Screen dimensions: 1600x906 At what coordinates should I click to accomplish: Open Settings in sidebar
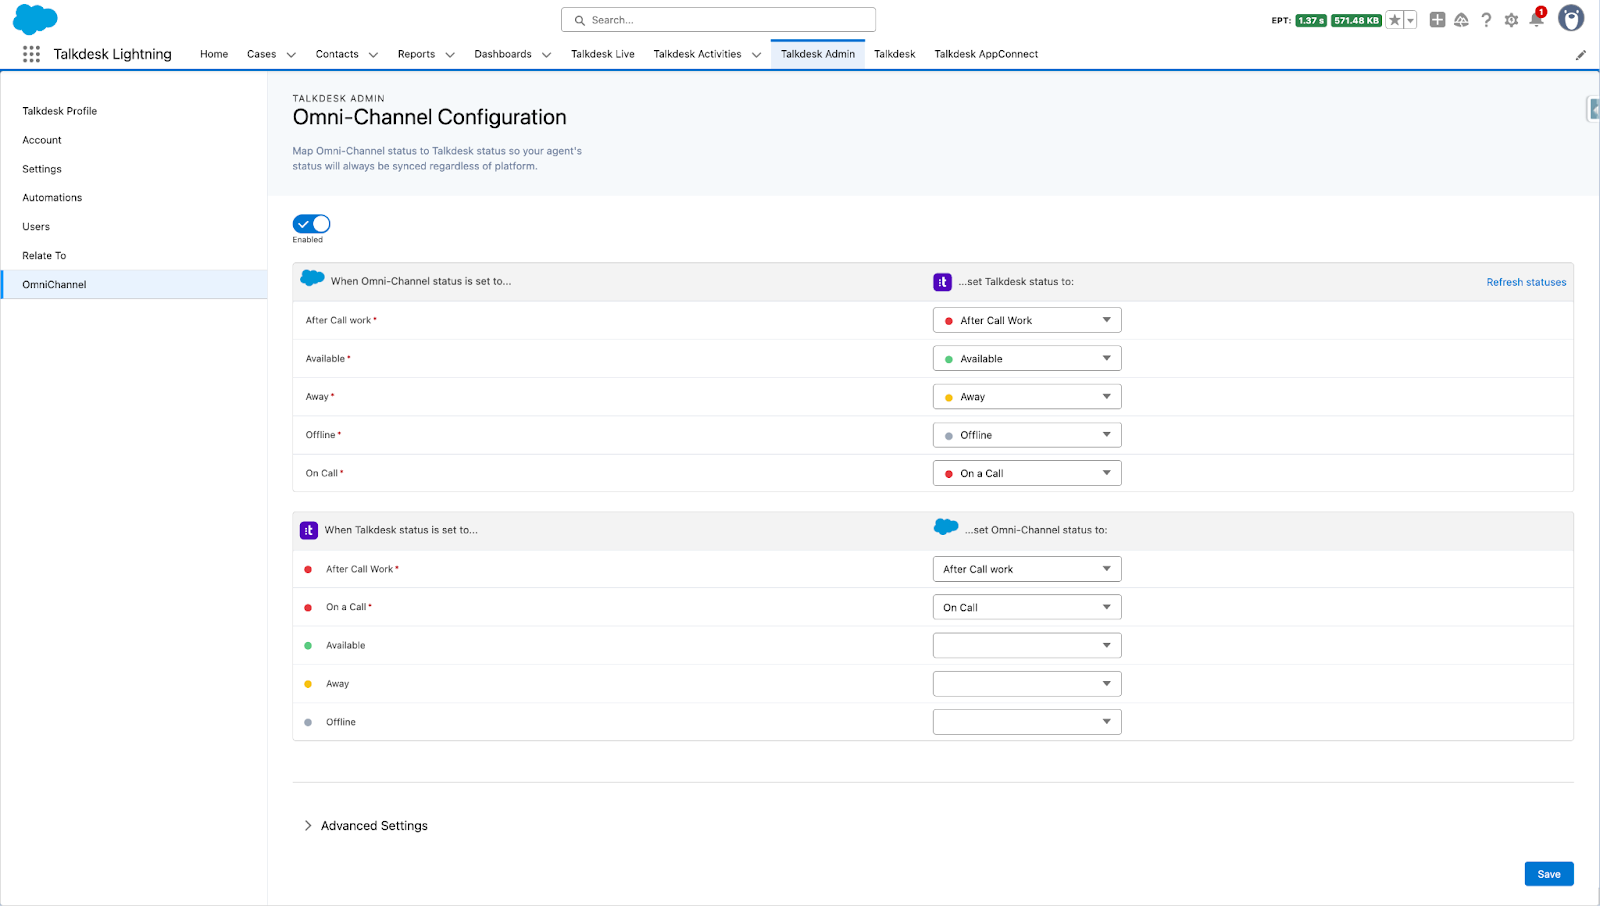[x=42, y=169]
